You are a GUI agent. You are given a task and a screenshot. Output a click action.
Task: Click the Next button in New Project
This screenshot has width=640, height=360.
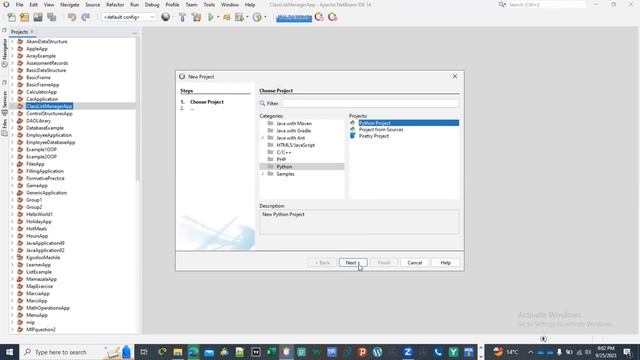pyautogui.click(x=353, y=262)
